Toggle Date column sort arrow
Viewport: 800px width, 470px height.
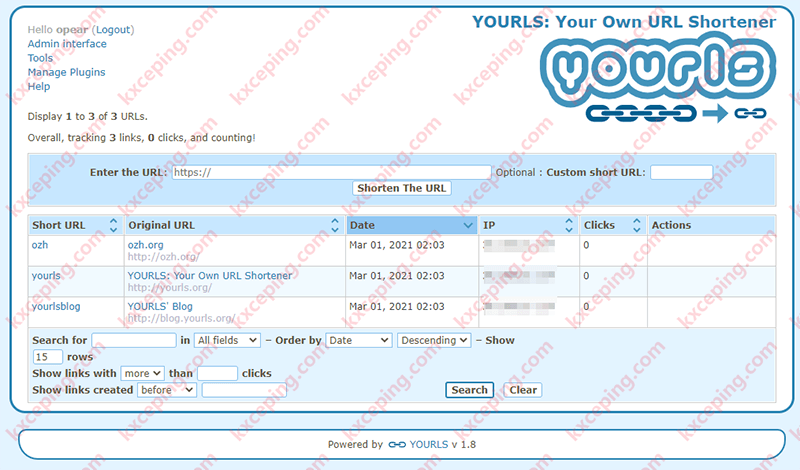468,225
